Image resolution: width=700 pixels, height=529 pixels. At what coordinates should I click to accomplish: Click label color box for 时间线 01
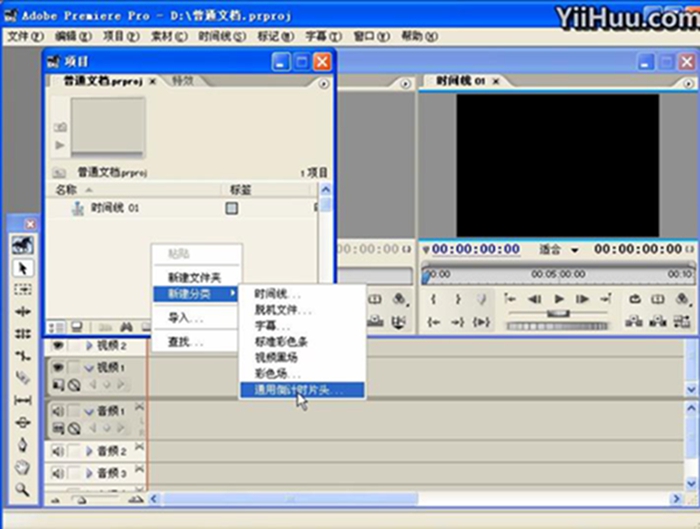click(x=232, y=208)
